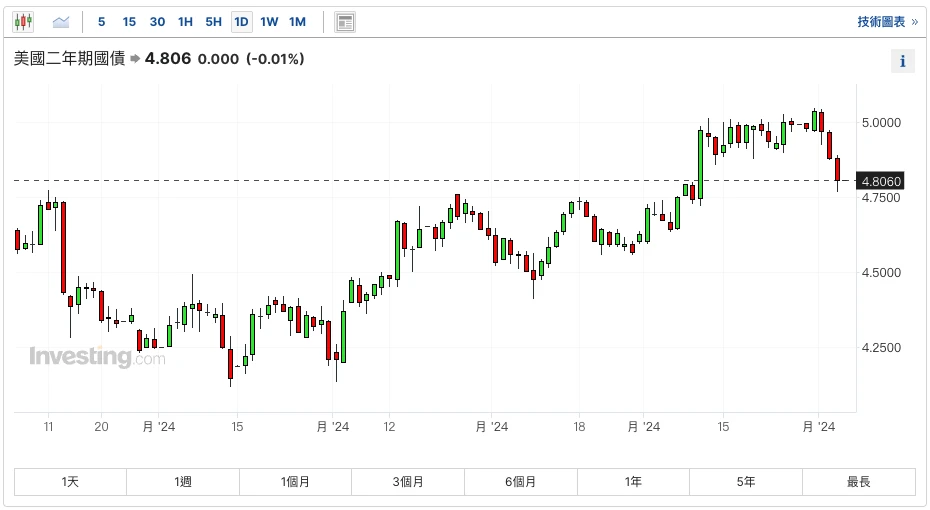
Task: Activate the 1D interval toggle
Action: (241, 22)
